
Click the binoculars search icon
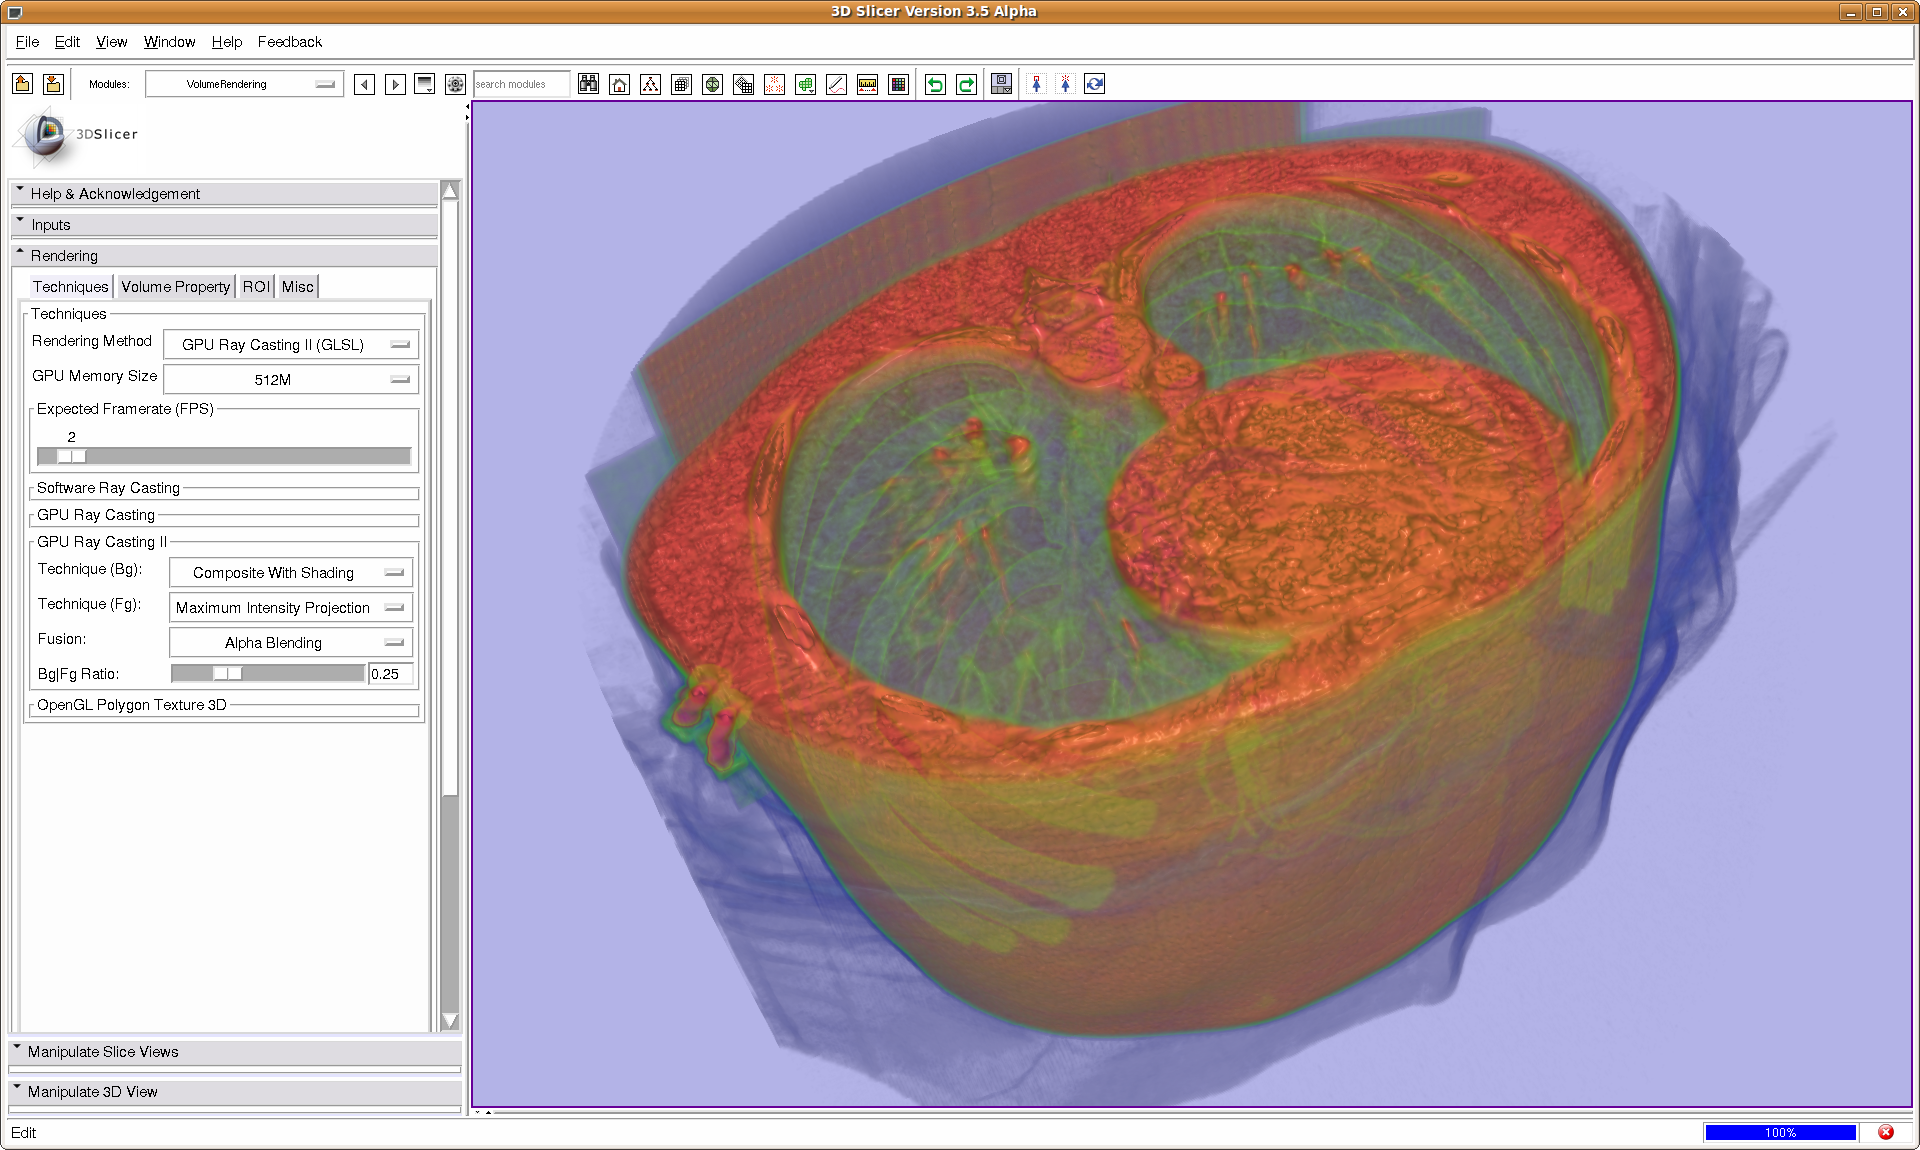588,84
